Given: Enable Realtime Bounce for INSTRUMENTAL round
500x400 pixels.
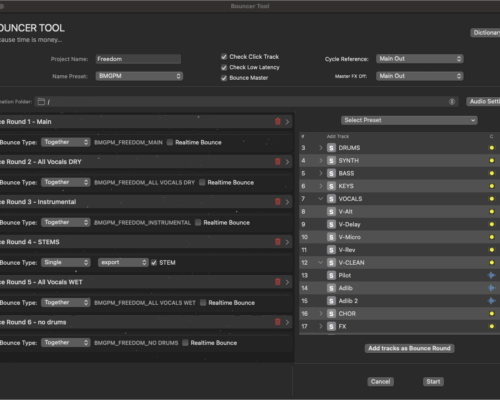Looking at the screenshot, I should (x=198, y=222).
